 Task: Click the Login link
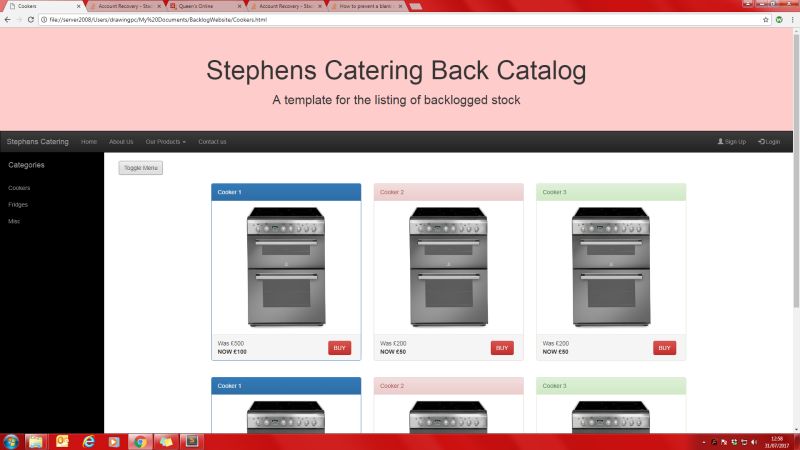(x=769, y=142)
